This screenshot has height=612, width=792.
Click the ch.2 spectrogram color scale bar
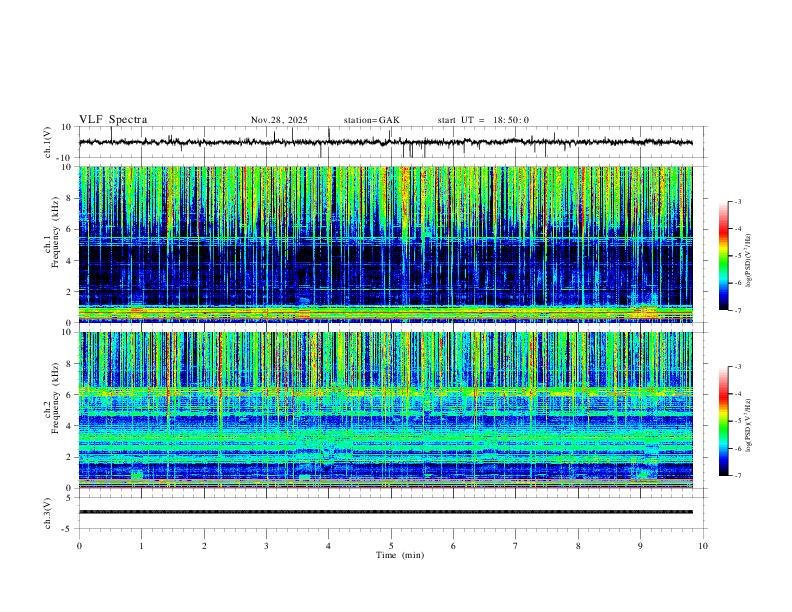pyautogui.click(x=723, y=421)
